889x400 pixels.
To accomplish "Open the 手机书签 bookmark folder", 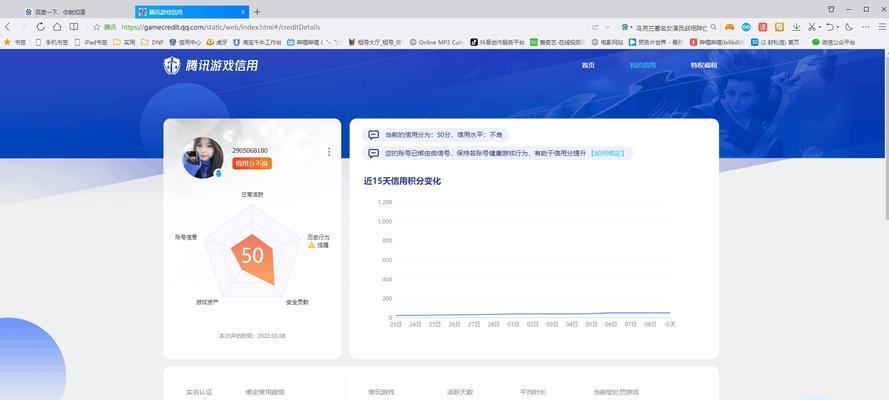I will point(50,42).
